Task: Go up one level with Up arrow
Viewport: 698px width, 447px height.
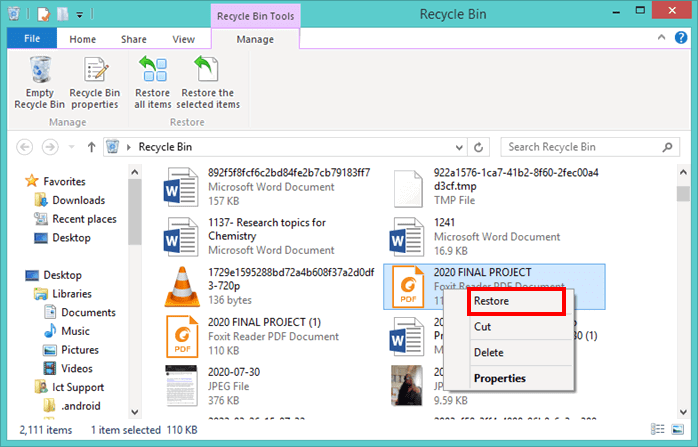Action: (x=91, y=147)
